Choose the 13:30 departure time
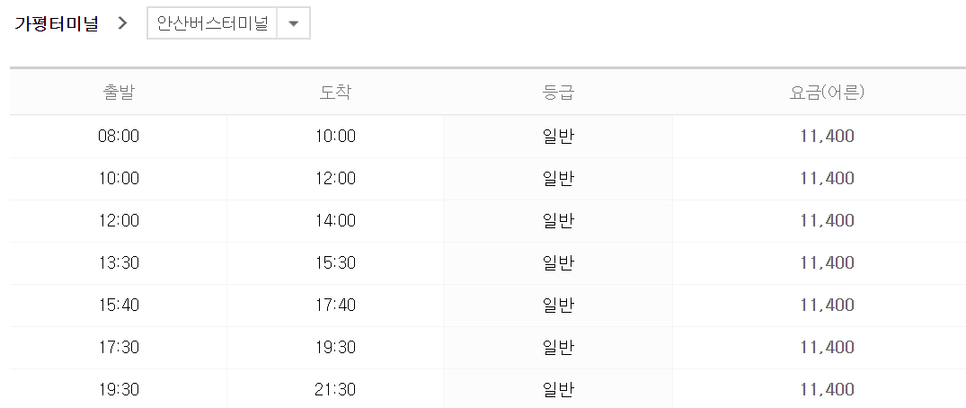Image resolution: width=966 pixels, height=408 pixels. (118, 262)
